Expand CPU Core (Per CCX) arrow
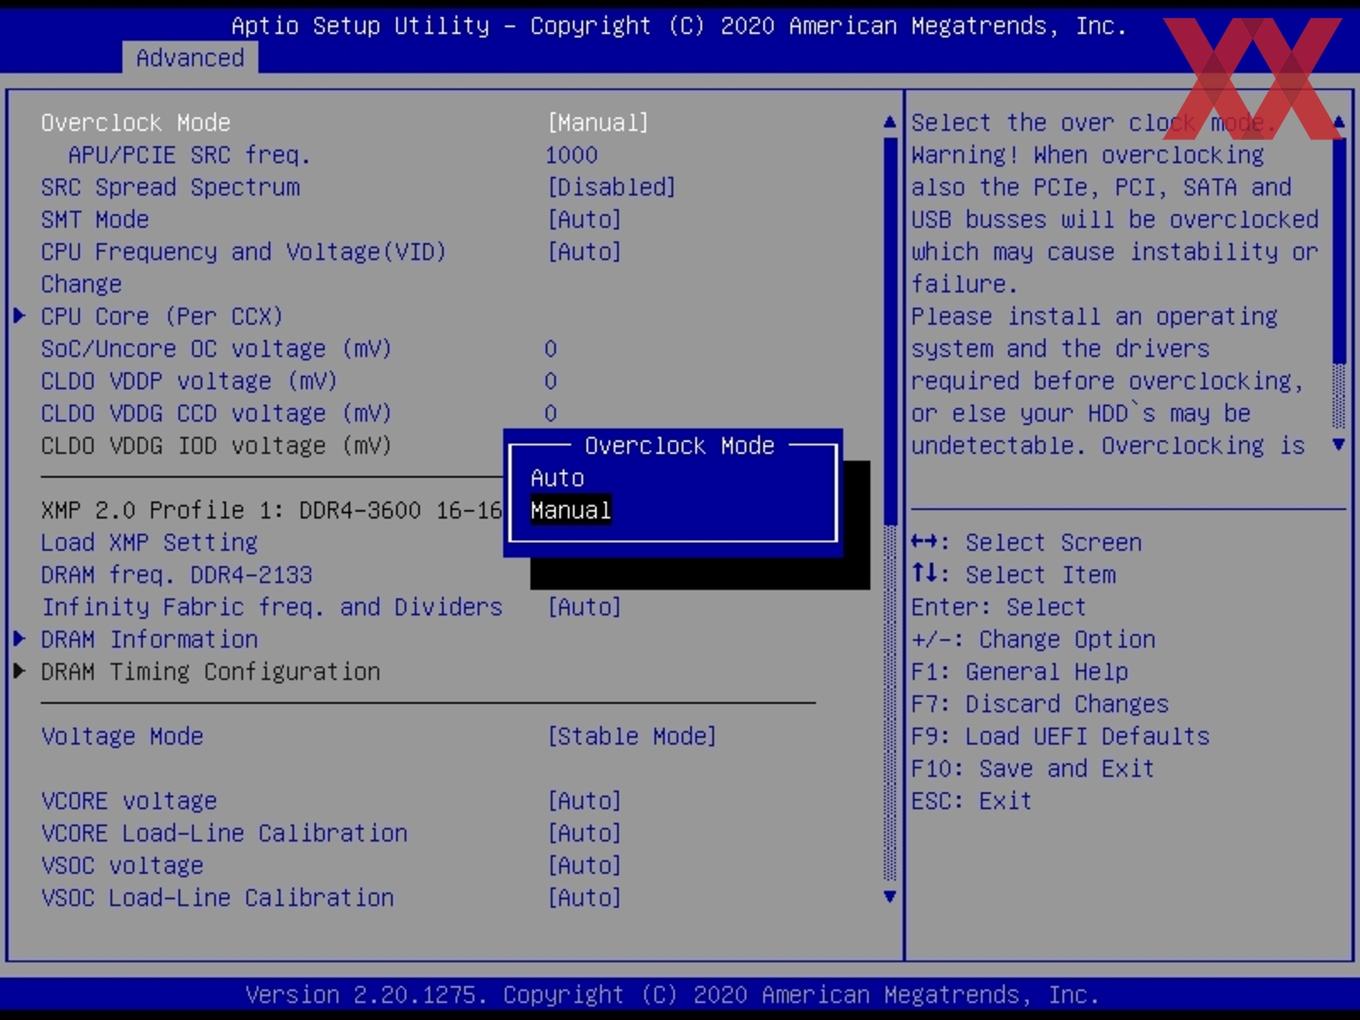Screen dimensions: 1360x1020 point(19,316)
